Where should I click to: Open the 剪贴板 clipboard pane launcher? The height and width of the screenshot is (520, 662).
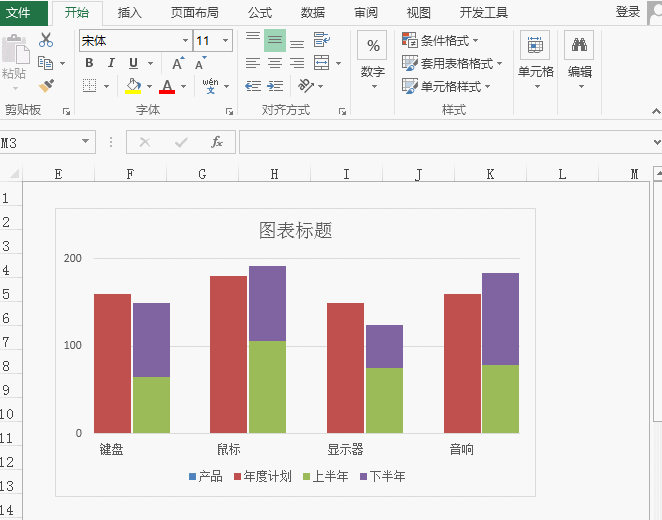coord(66,111)
